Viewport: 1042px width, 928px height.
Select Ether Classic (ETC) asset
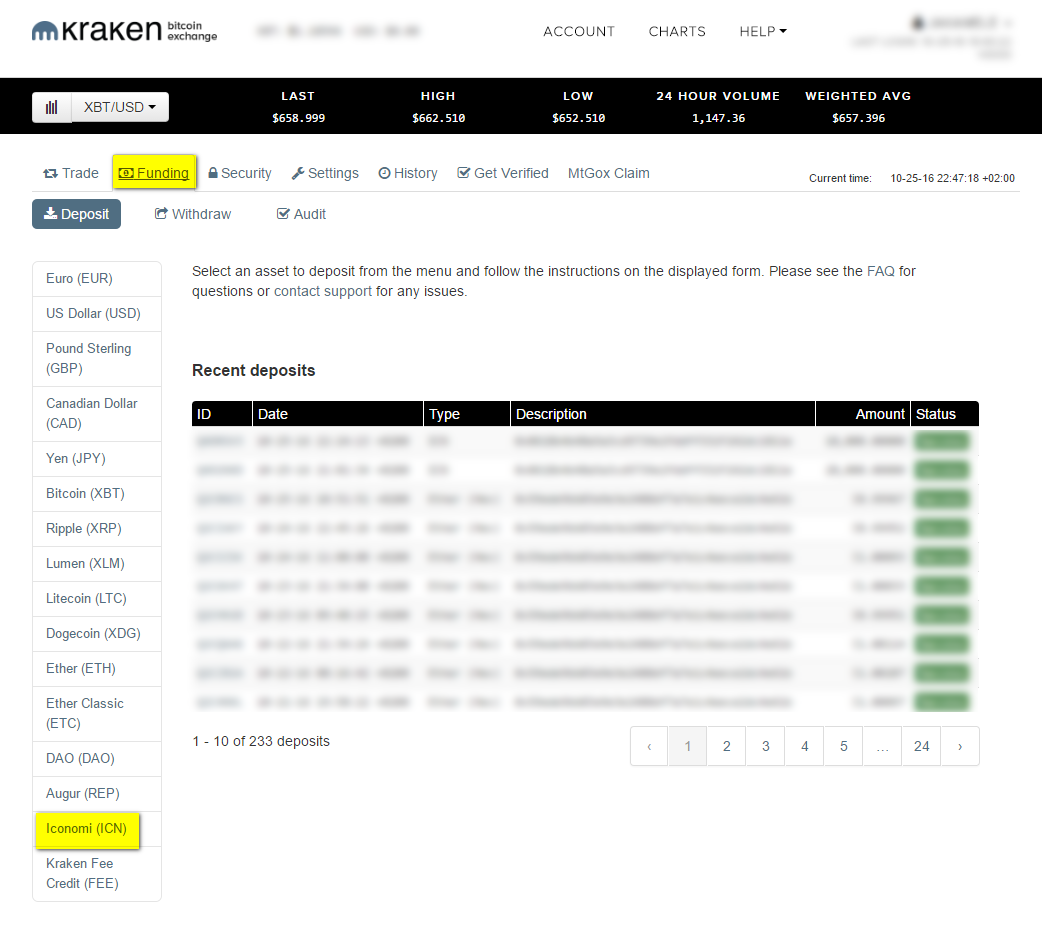point(97,714)
